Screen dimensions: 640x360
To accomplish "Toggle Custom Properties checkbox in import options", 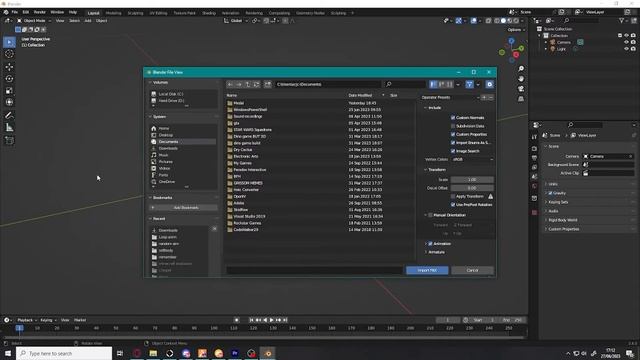I will [x=453, y=134].
